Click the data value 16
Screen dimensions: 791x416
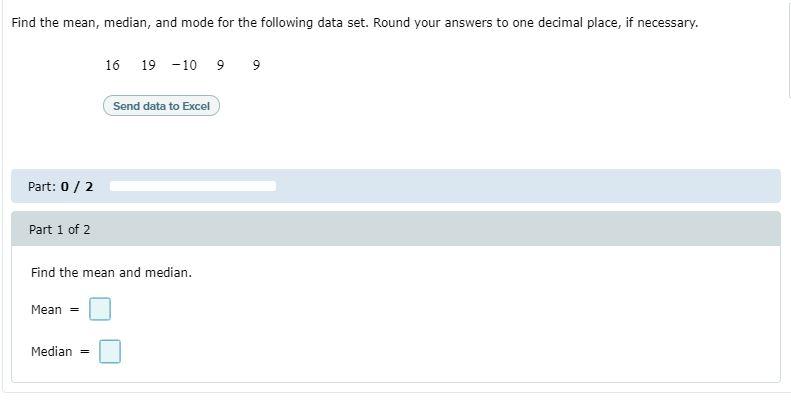(112, 65)
